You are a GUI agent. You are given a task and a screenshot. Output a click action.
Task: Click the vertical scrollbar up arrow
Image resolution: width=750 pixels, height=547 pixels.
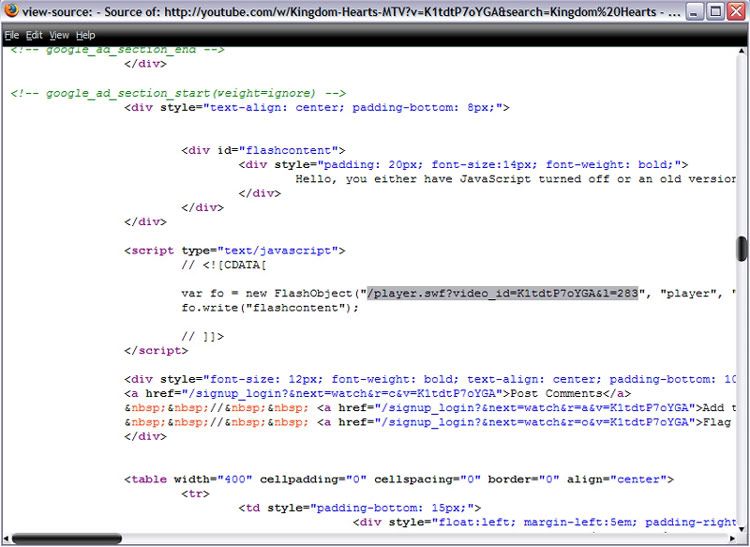[x=742, y=51]
